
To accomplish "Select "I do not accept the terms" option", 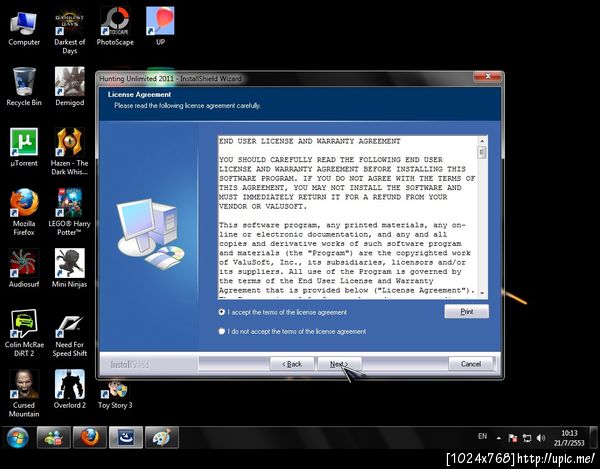I will click(222, 331).
